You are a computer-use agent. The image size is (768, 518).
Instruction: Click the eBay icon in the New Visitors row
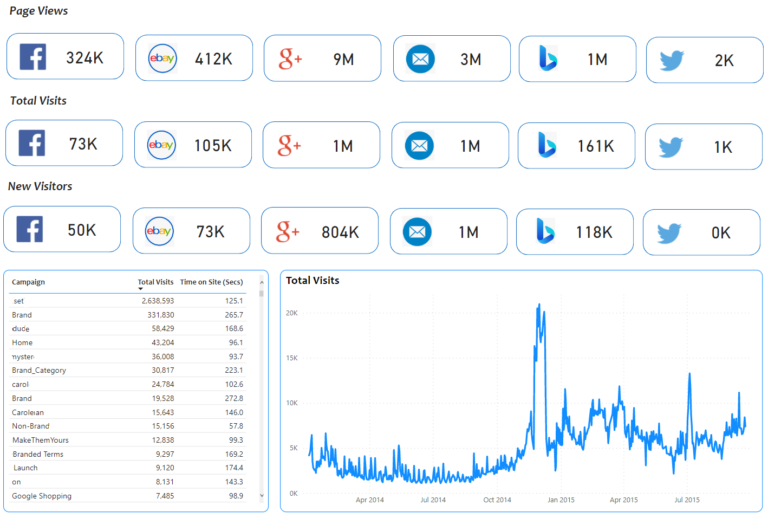click(x=159, y=231)
